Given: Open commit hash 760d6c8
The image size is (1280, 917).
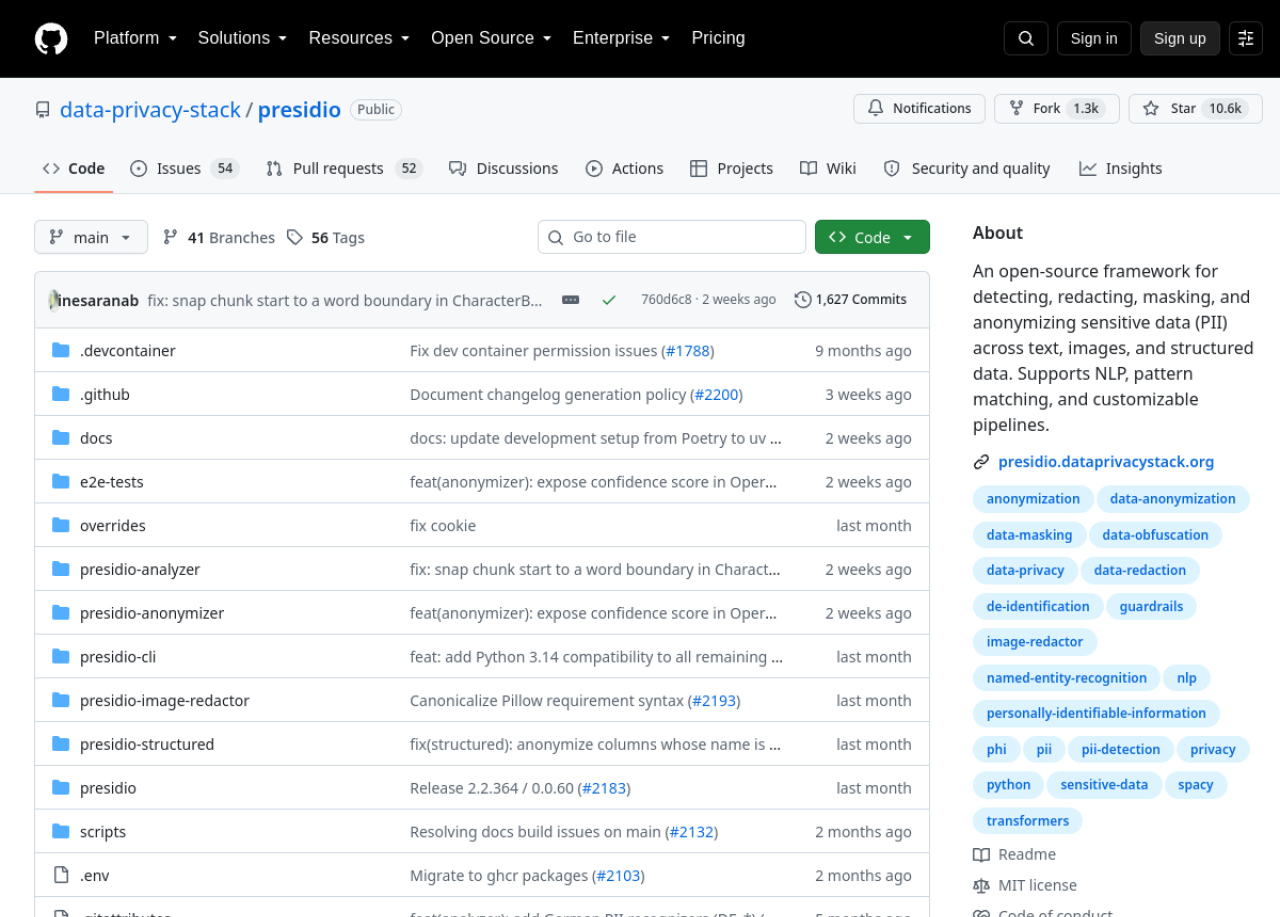Looking at the screenshot, I should (x=666, y=299).
